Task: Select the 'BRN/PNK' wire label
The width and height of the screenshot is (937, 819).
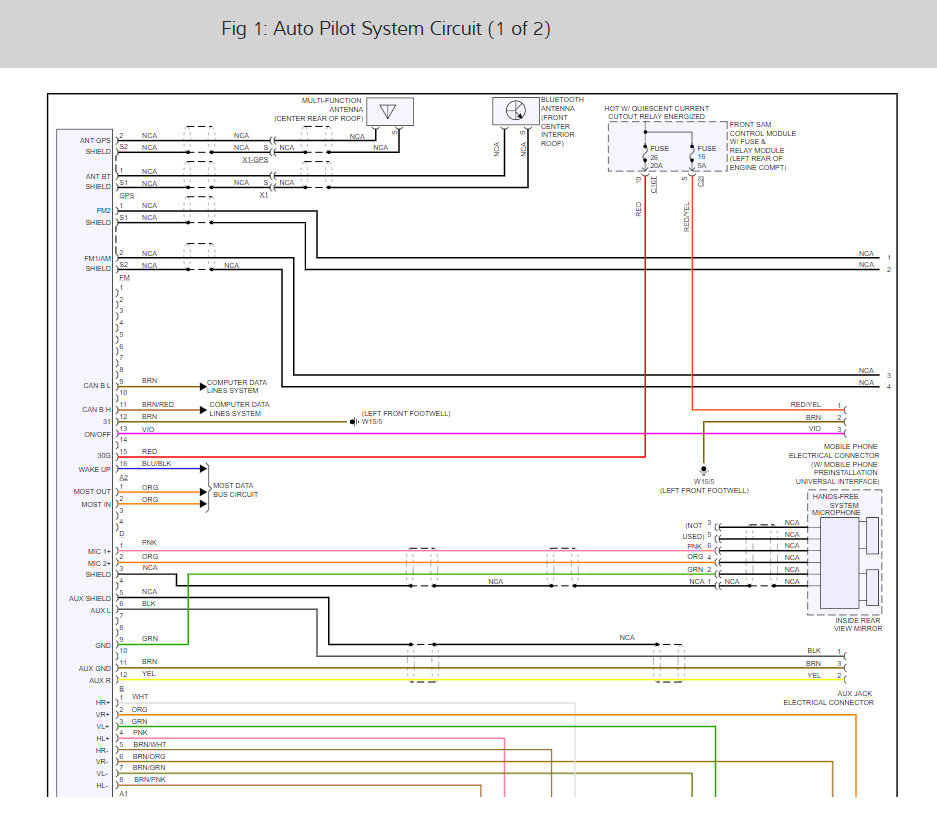Action: [x=150, y=780]
